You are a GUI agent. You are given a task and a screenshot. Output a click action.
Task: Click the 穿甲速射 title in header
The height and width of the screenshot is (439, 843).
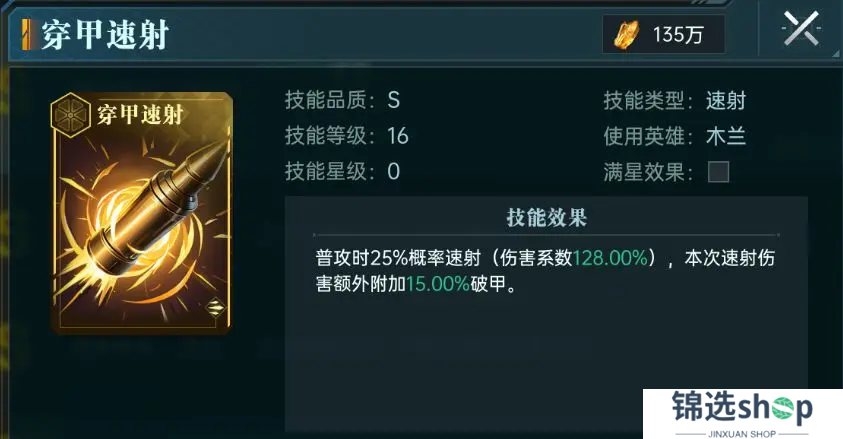(x=105, y=35)
